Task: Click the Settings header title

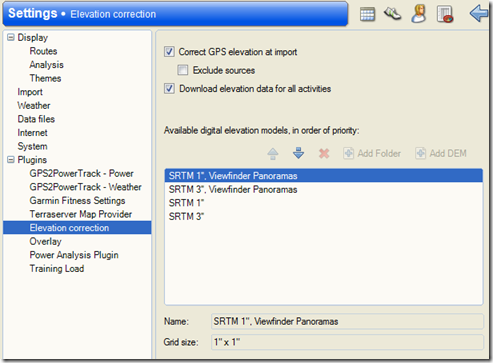Action: pos(33,13)
